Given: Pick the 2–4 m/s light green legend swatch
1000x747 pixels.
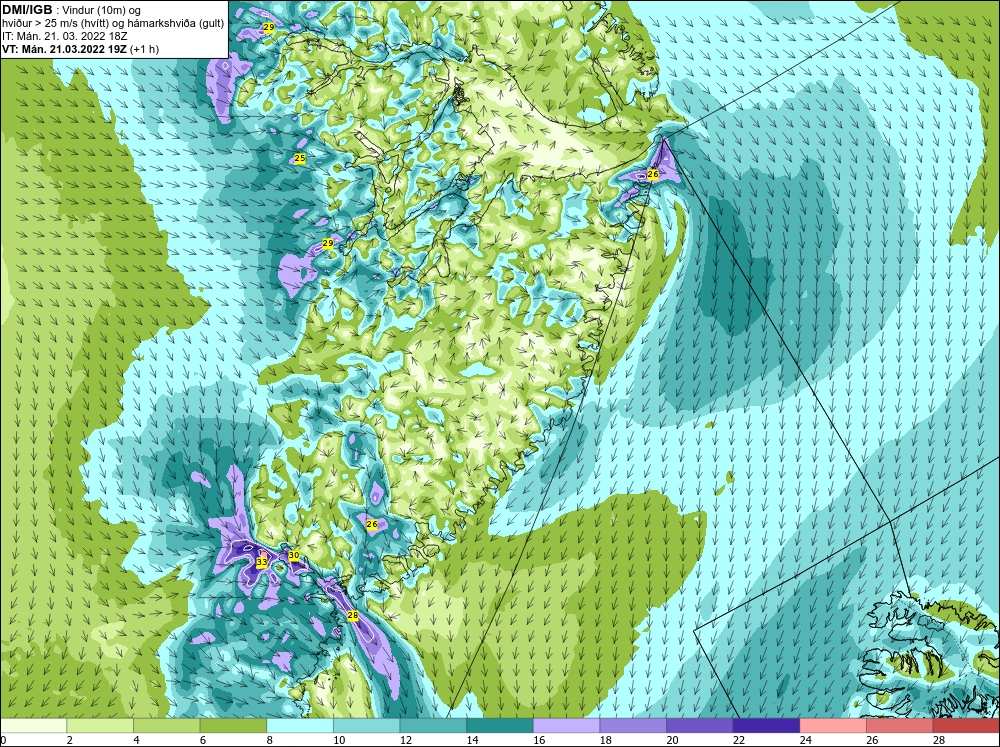Looking at the screenshot, I should point(99,725).
